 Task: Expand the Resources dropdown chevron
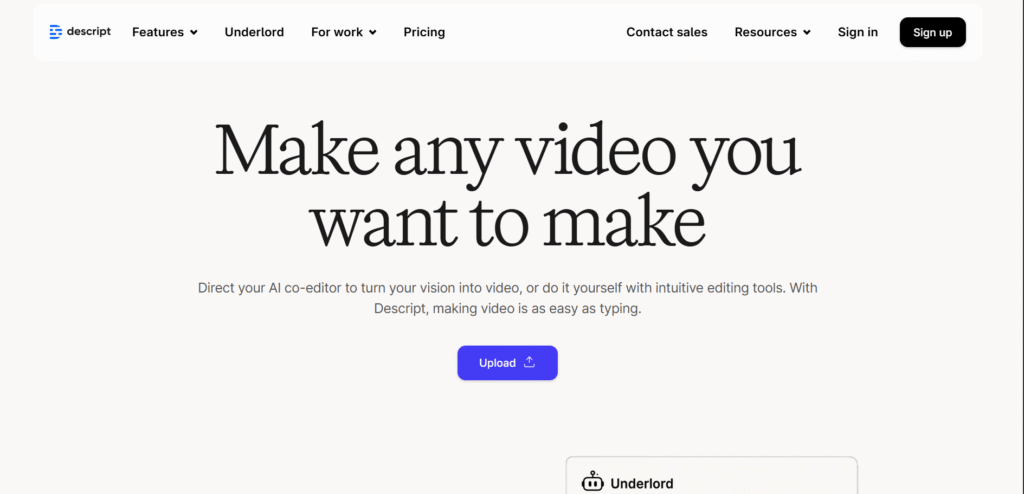pyautogui.click(x=806, y=33)
